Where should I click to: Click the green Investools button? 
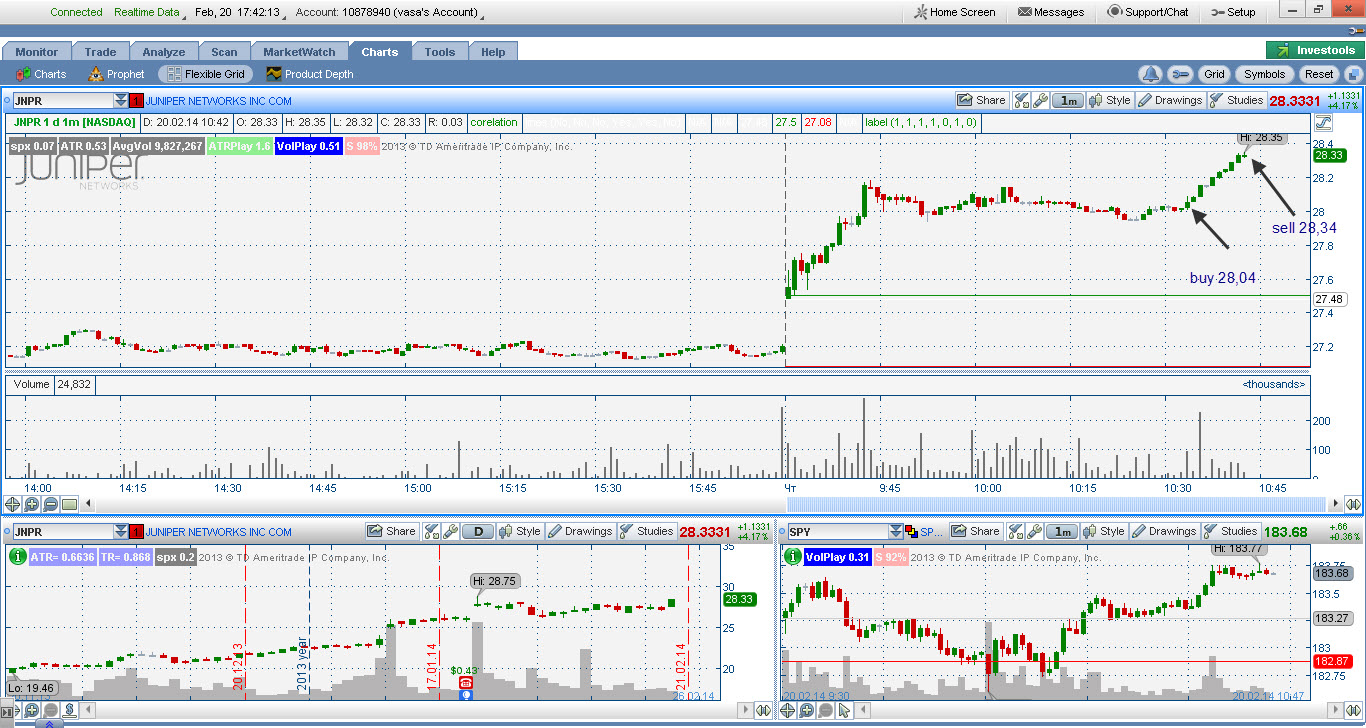coord(1316,51)
